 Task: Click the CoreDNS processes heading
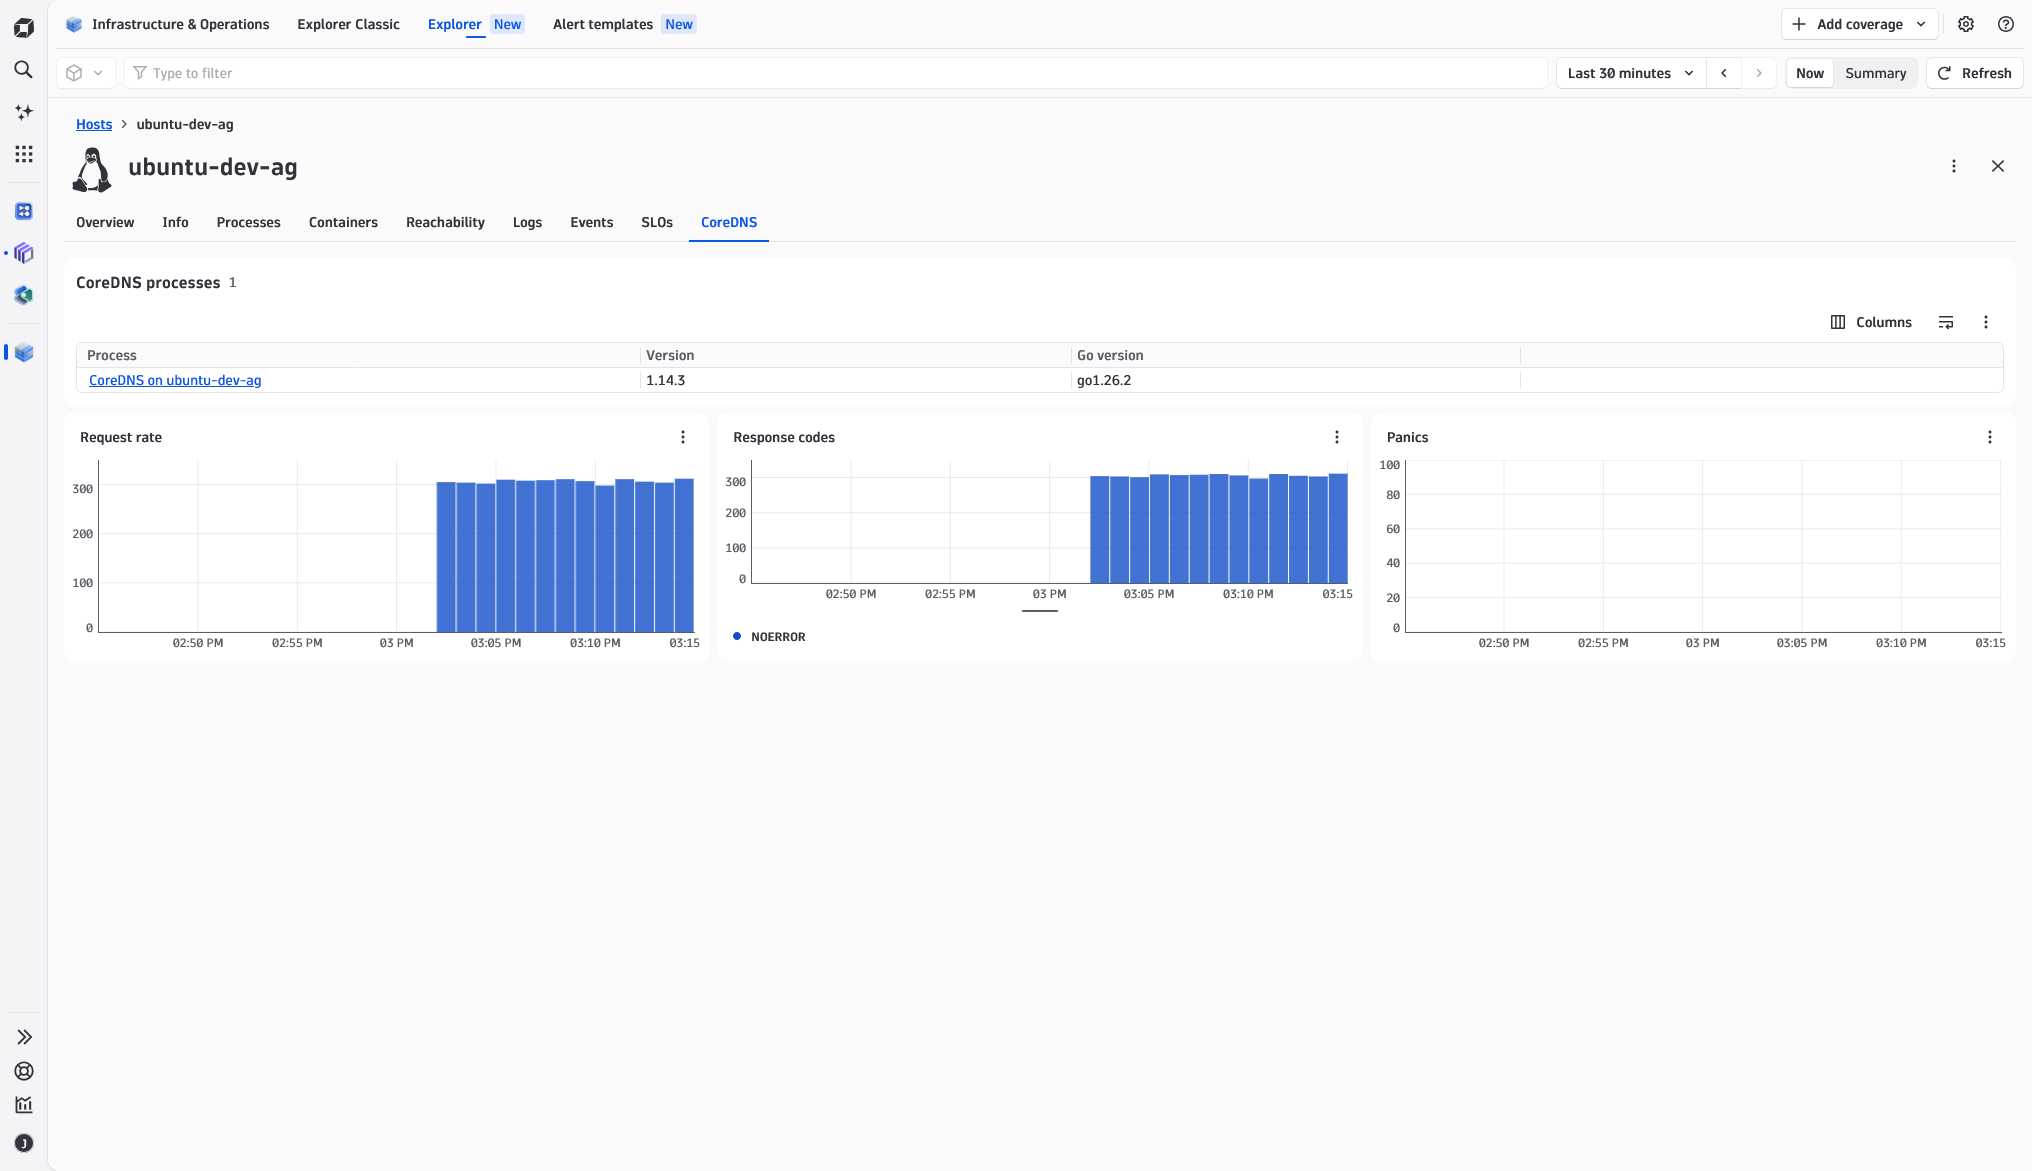click(148, 282)
